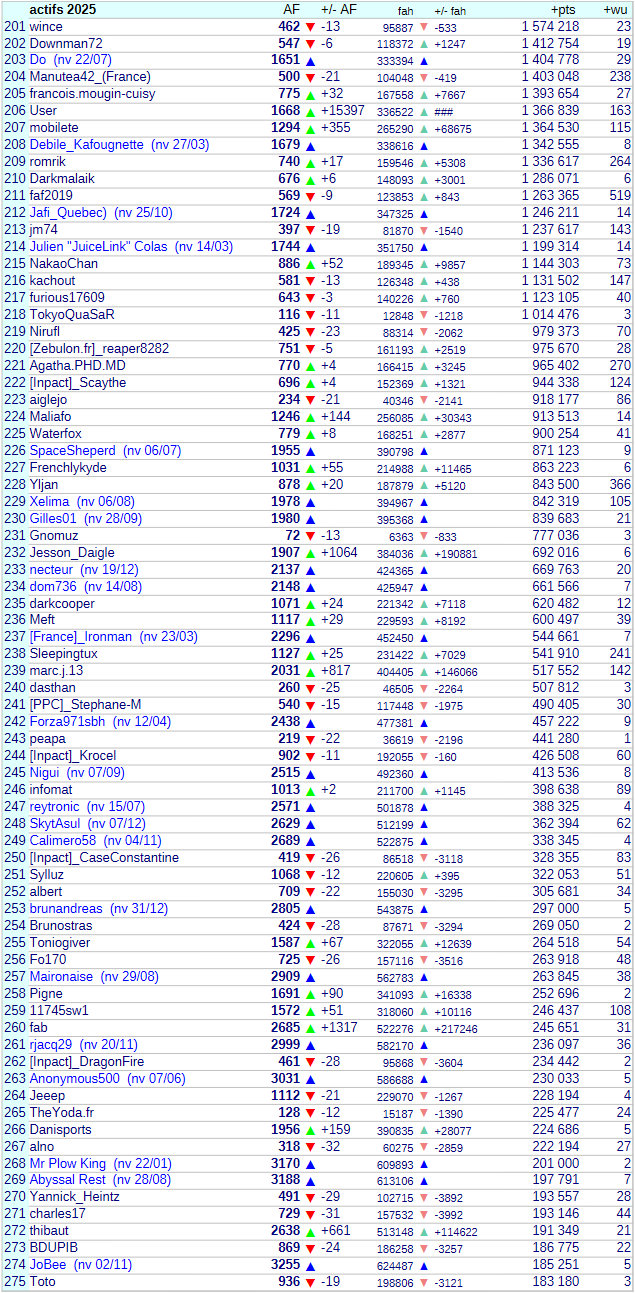
Task: Open the [France]_Ironman member entry
Action: click(x=80, y=637)
